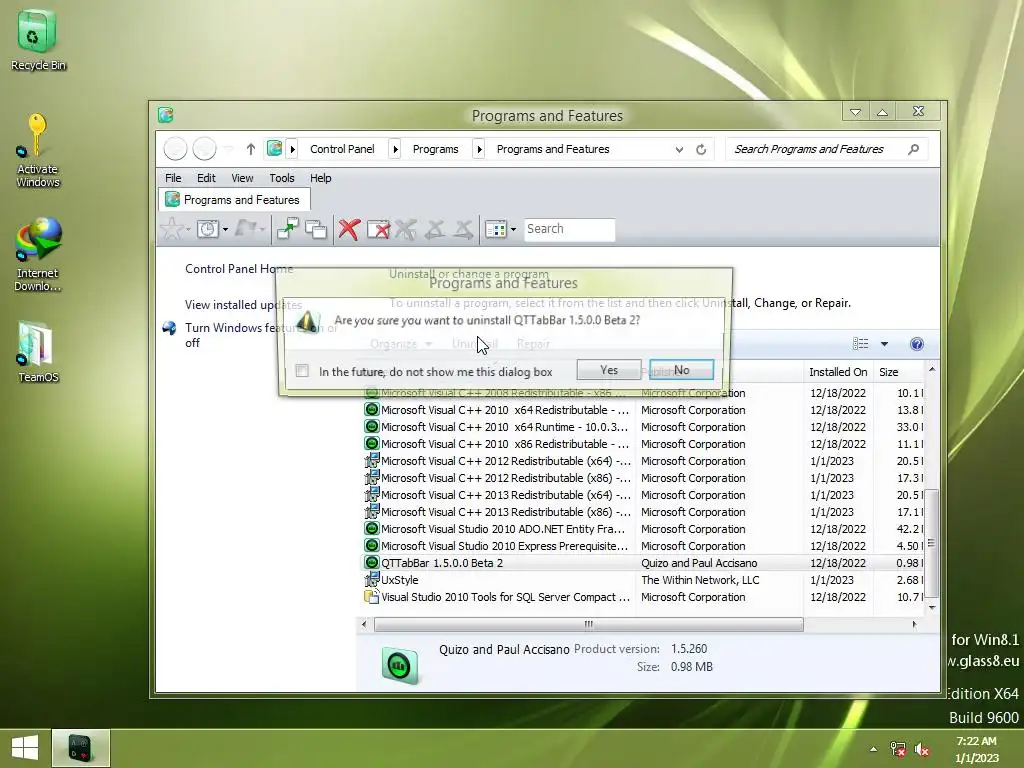Expand arrow after Programs breadcrumb

pyautogui.click(x=479, y=149)
